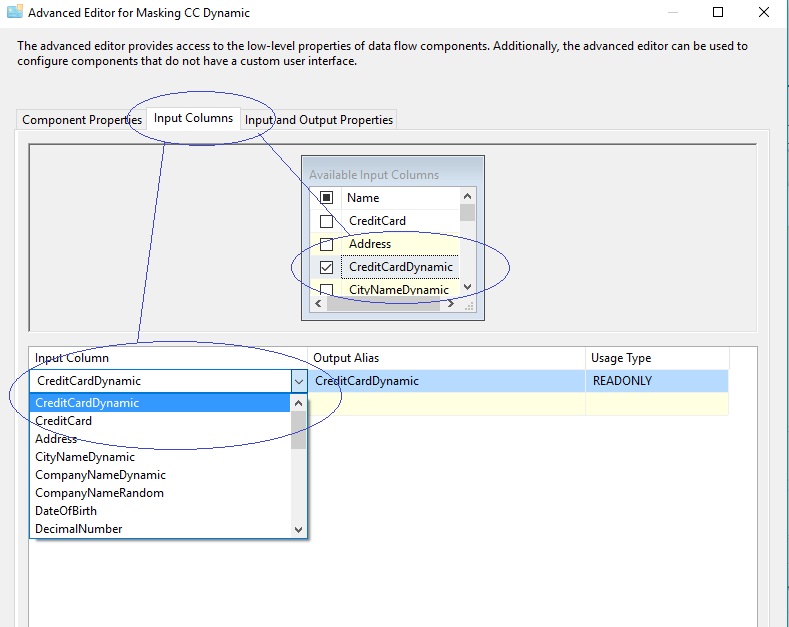Switch to the Input Columns tab

point(193,118)
